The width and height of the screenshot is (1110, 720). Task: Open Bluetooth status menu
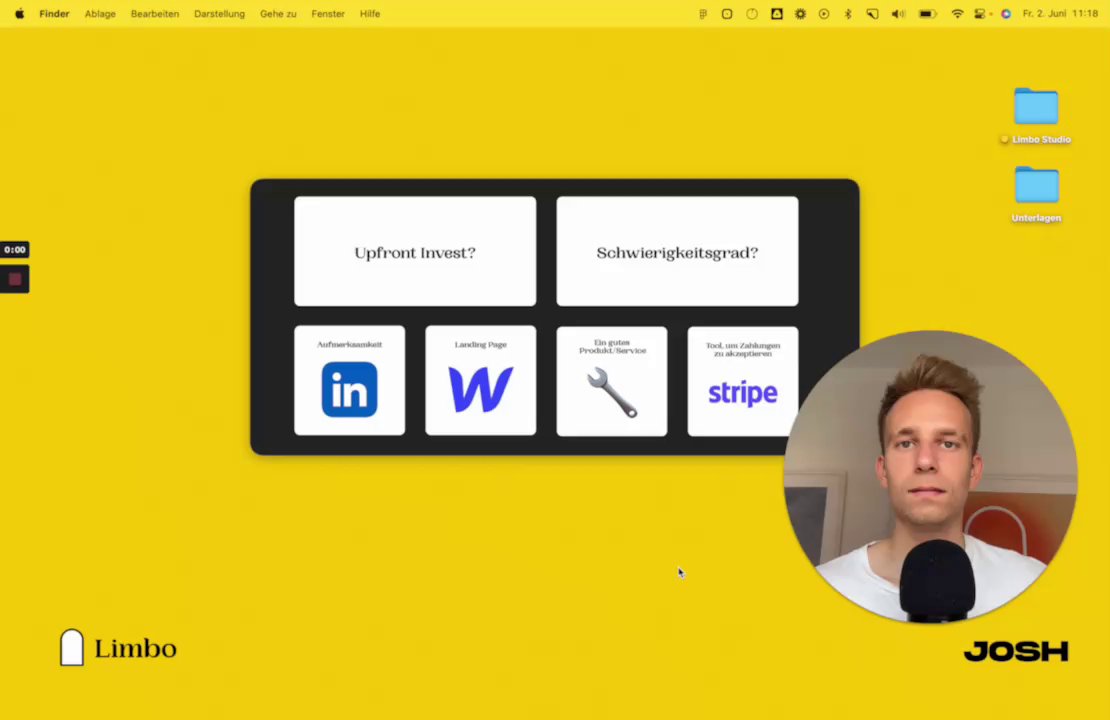(848, 13)
